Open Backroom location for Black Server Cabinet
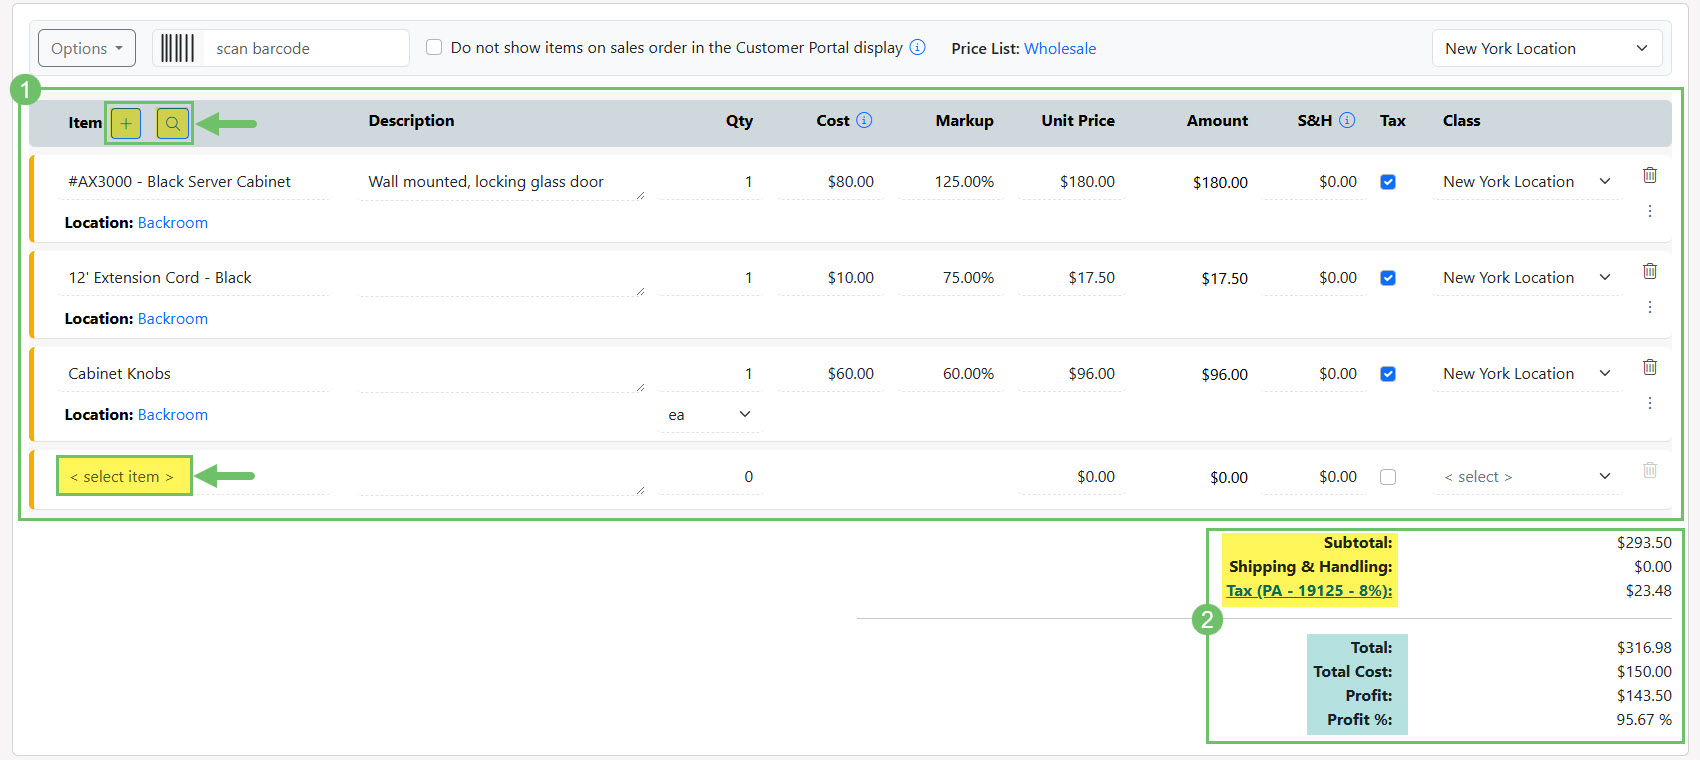This screenshot has width=1700, height=760. point(173,222)
